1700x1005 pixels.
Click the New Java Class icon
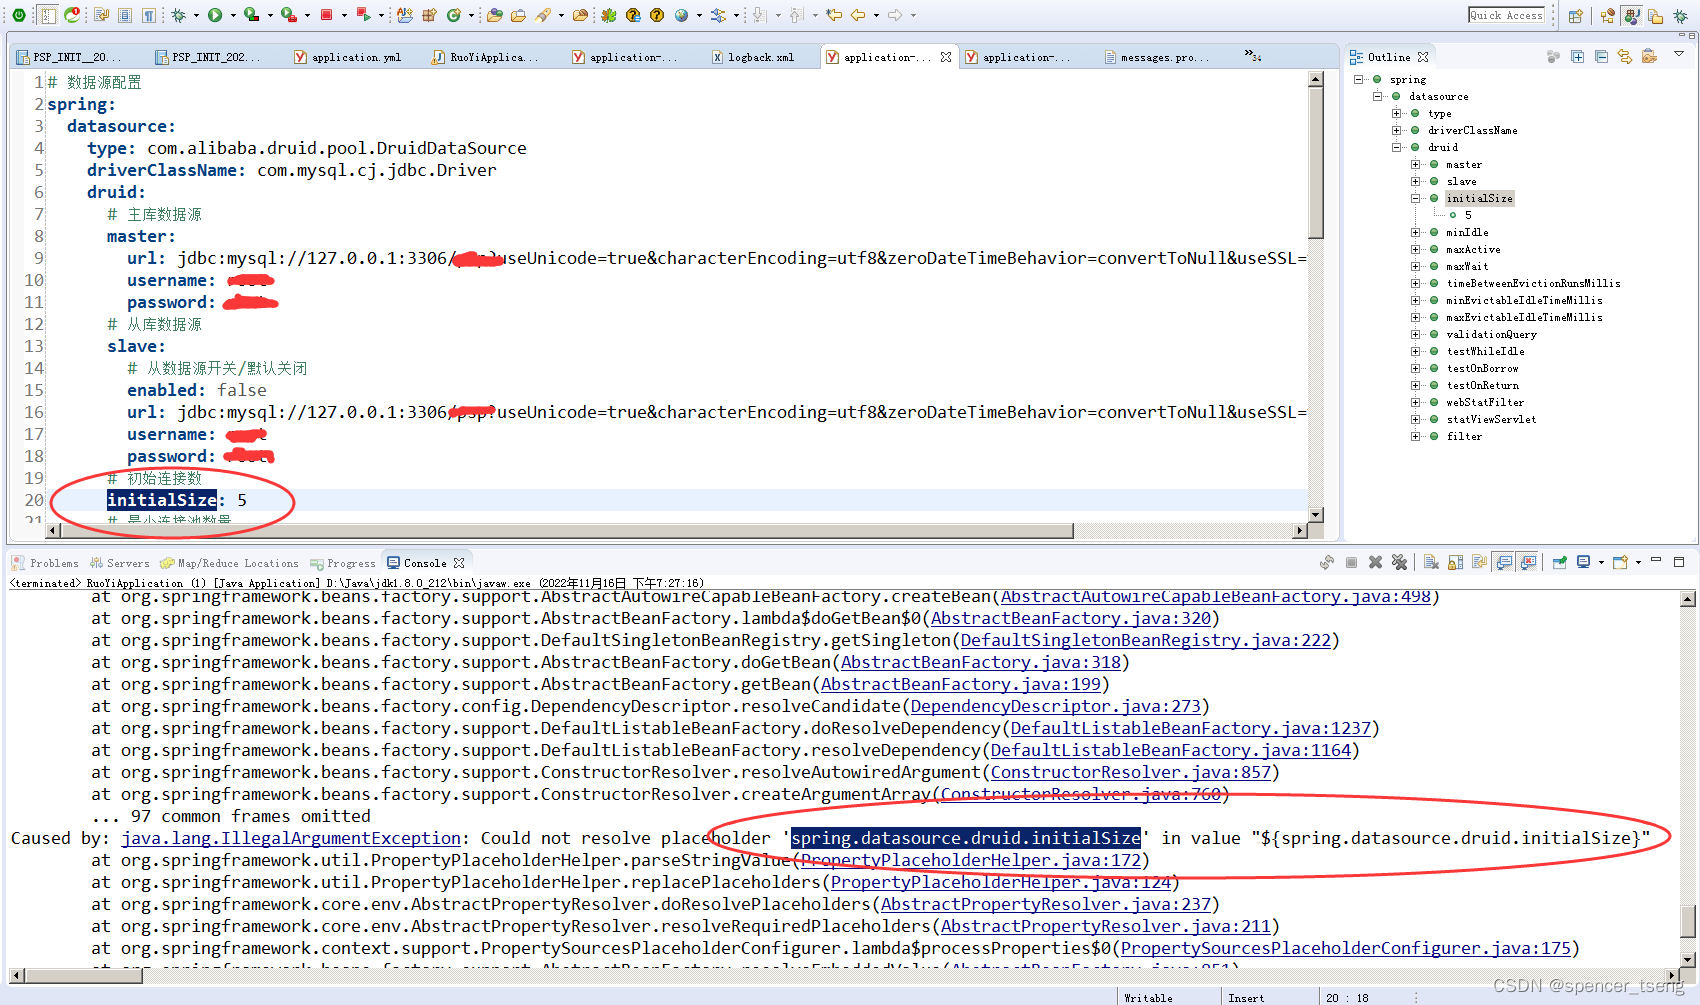[453, 15]
